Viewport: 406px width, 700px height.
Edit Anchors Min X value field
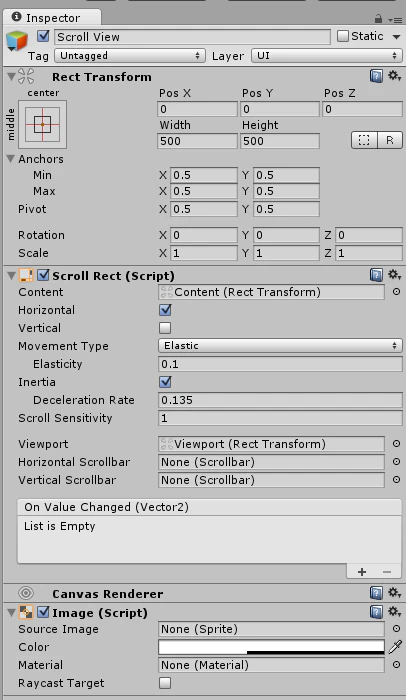pos(204,175)
